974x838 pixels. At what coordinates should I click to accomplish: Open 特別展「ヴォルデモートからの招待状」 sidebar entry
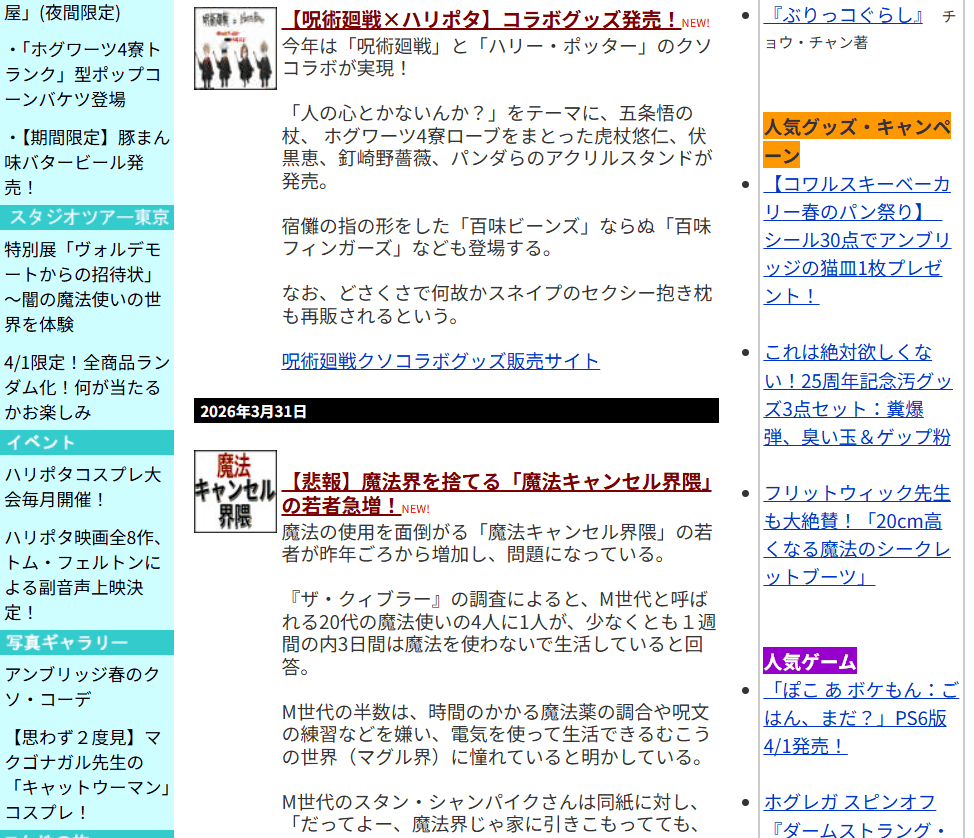tap(83, 286)
